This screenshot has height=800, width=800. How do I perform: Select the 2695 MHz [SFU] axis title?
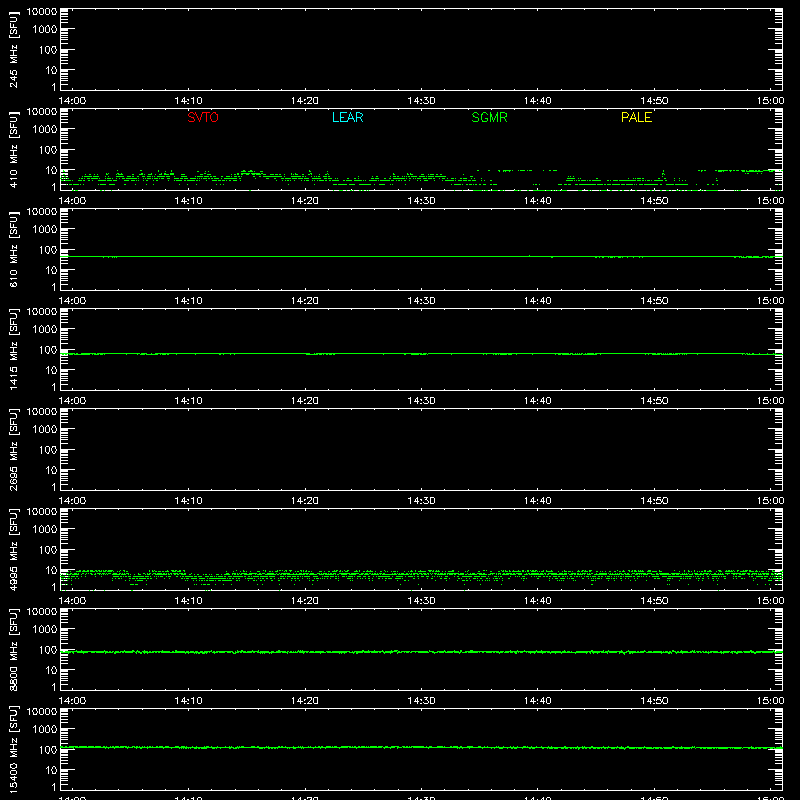13,449
